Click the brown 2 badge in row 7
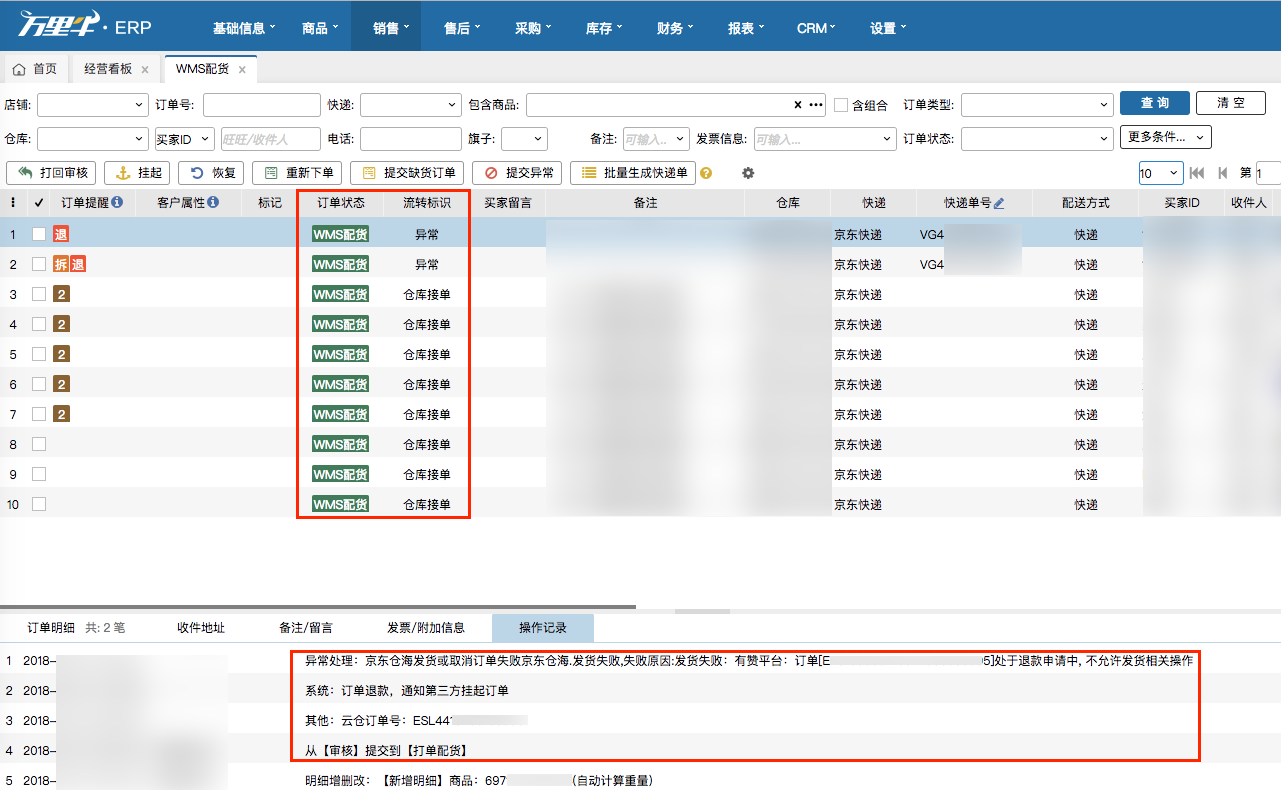Viewport: 1281px width, 802px height. click(61, 414)
